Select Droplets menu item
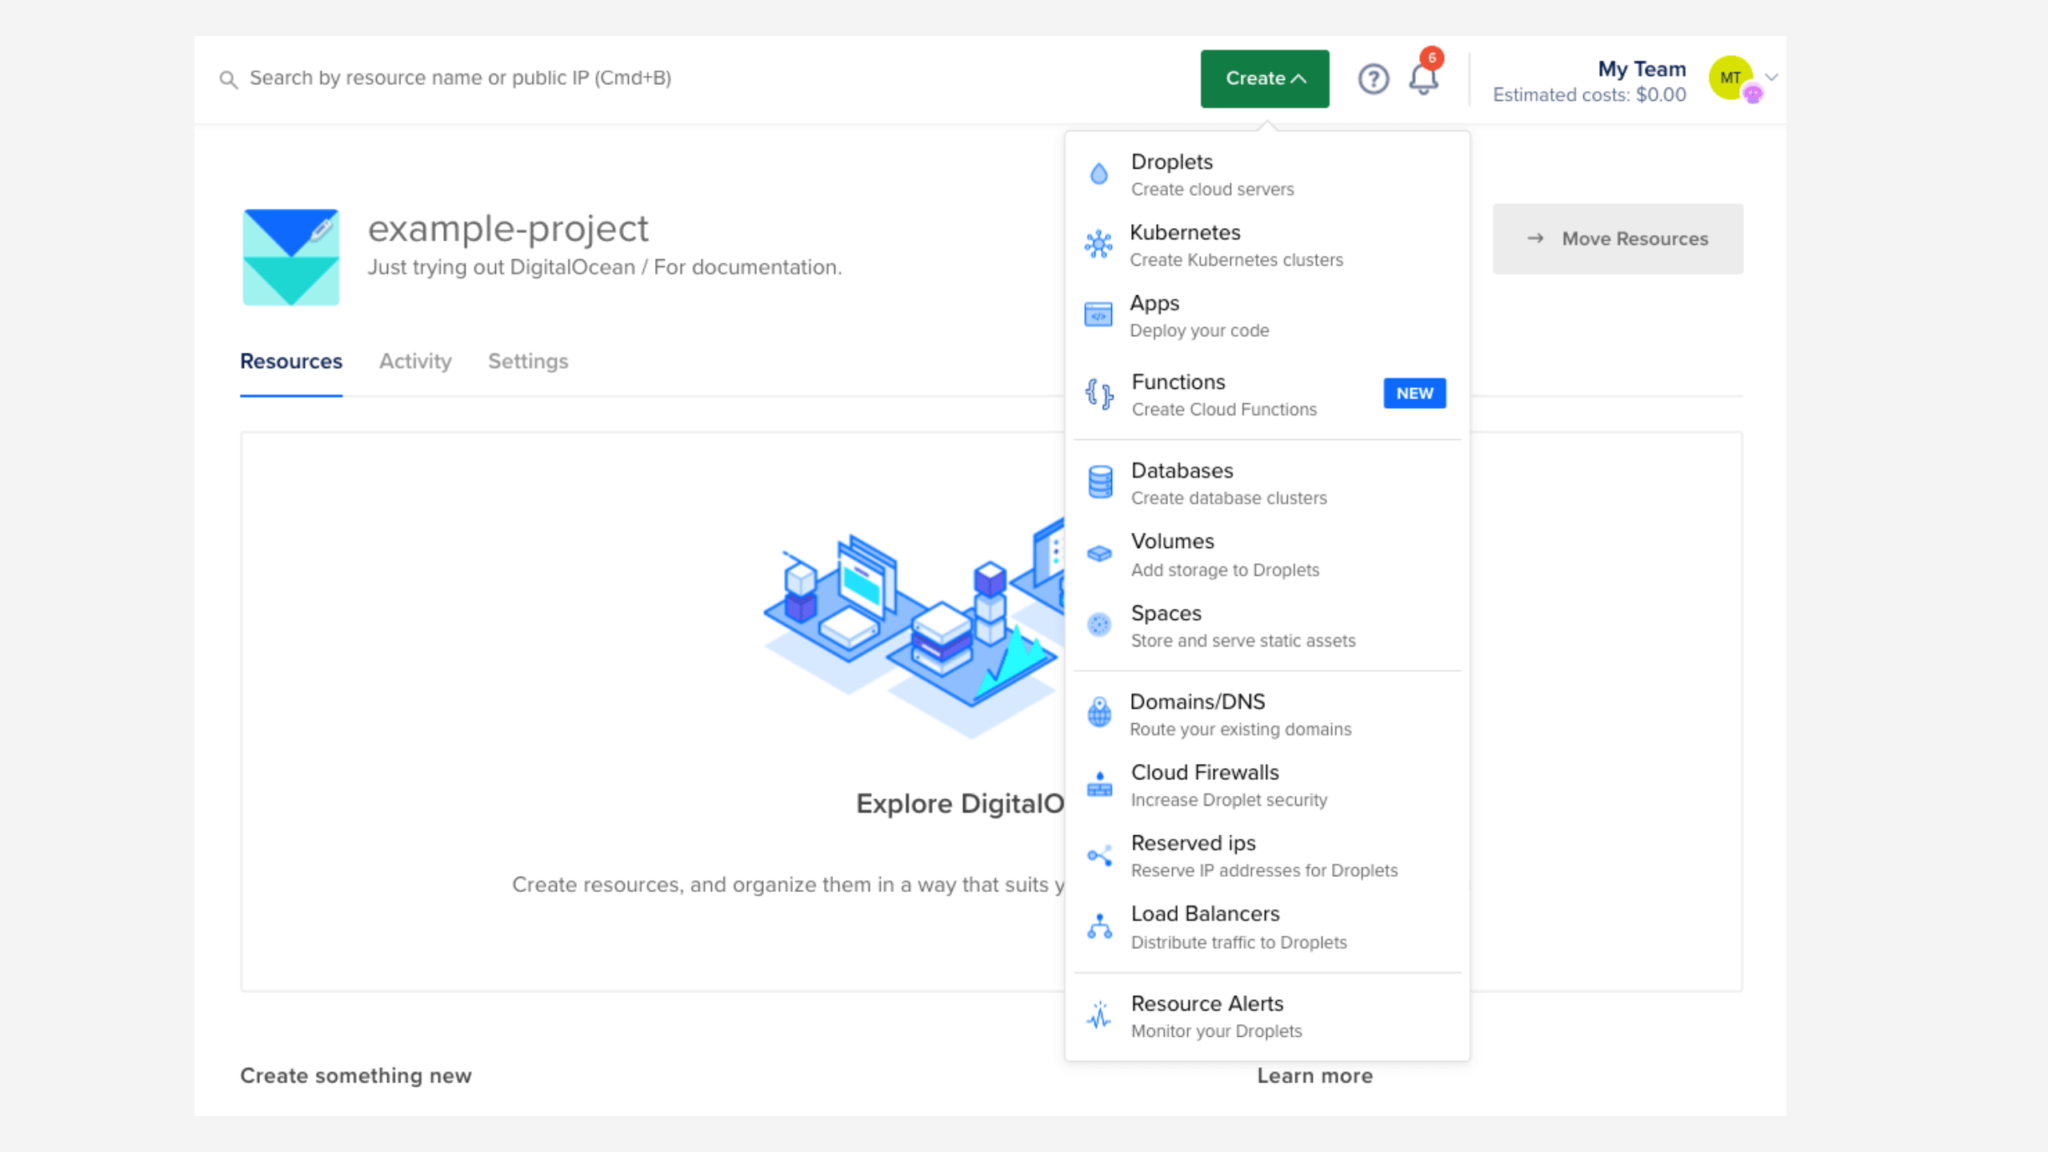2048x1152 pixels. coord(1267,175)
